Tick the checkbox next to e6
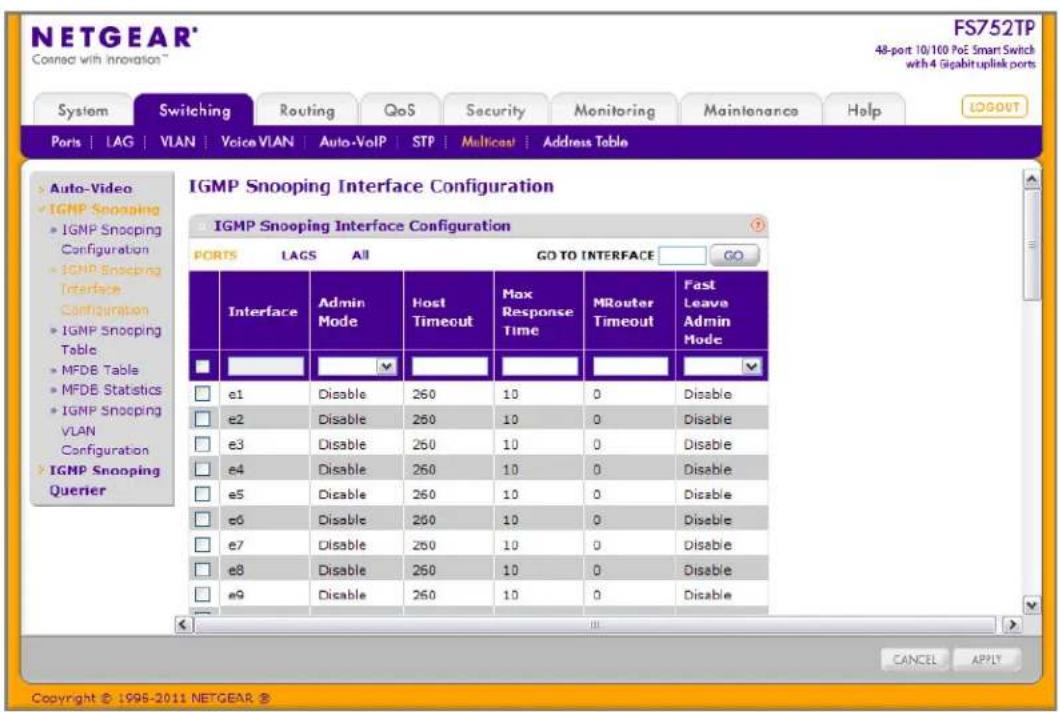1059x712 pixels. 203,519
